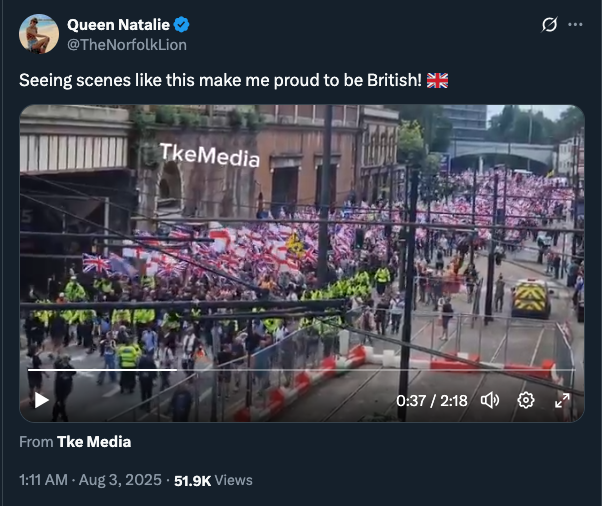The image size is (602, 506).
Task: Open video settings gear
Action: (526, 400)
